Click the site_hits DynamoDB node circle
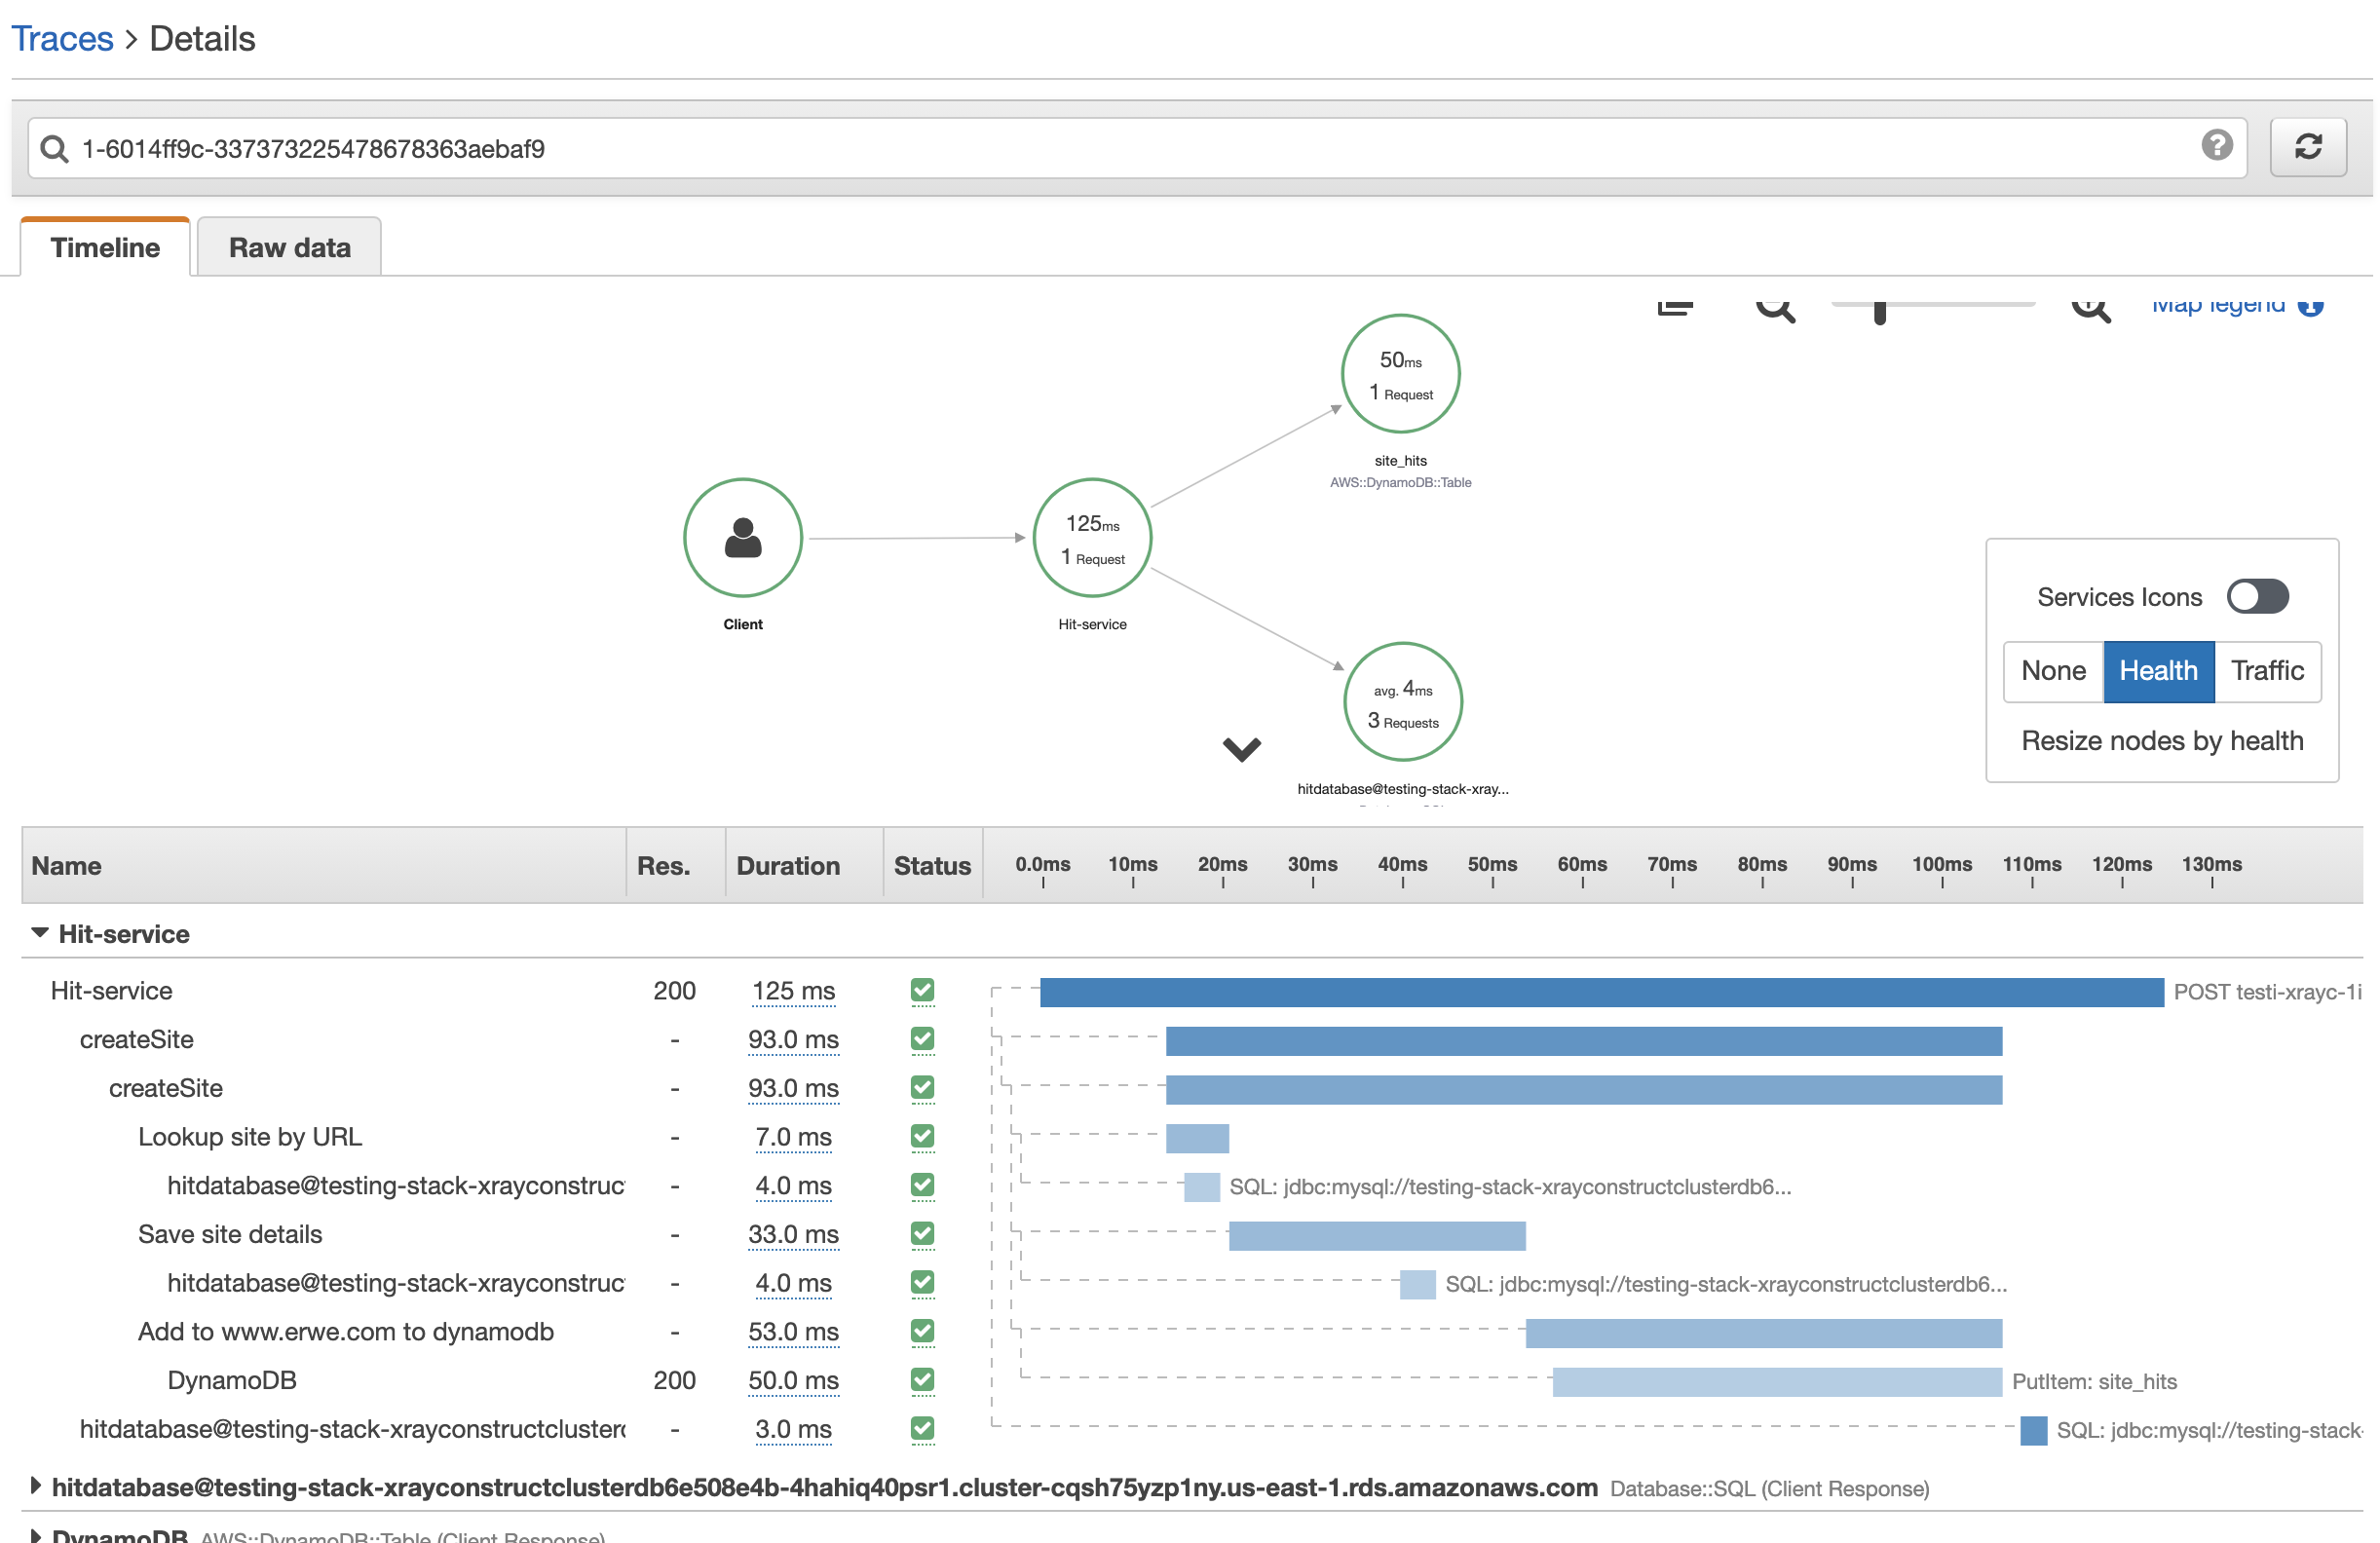The width and height of the screenshot is (2380, 1543). (1399, 374)
